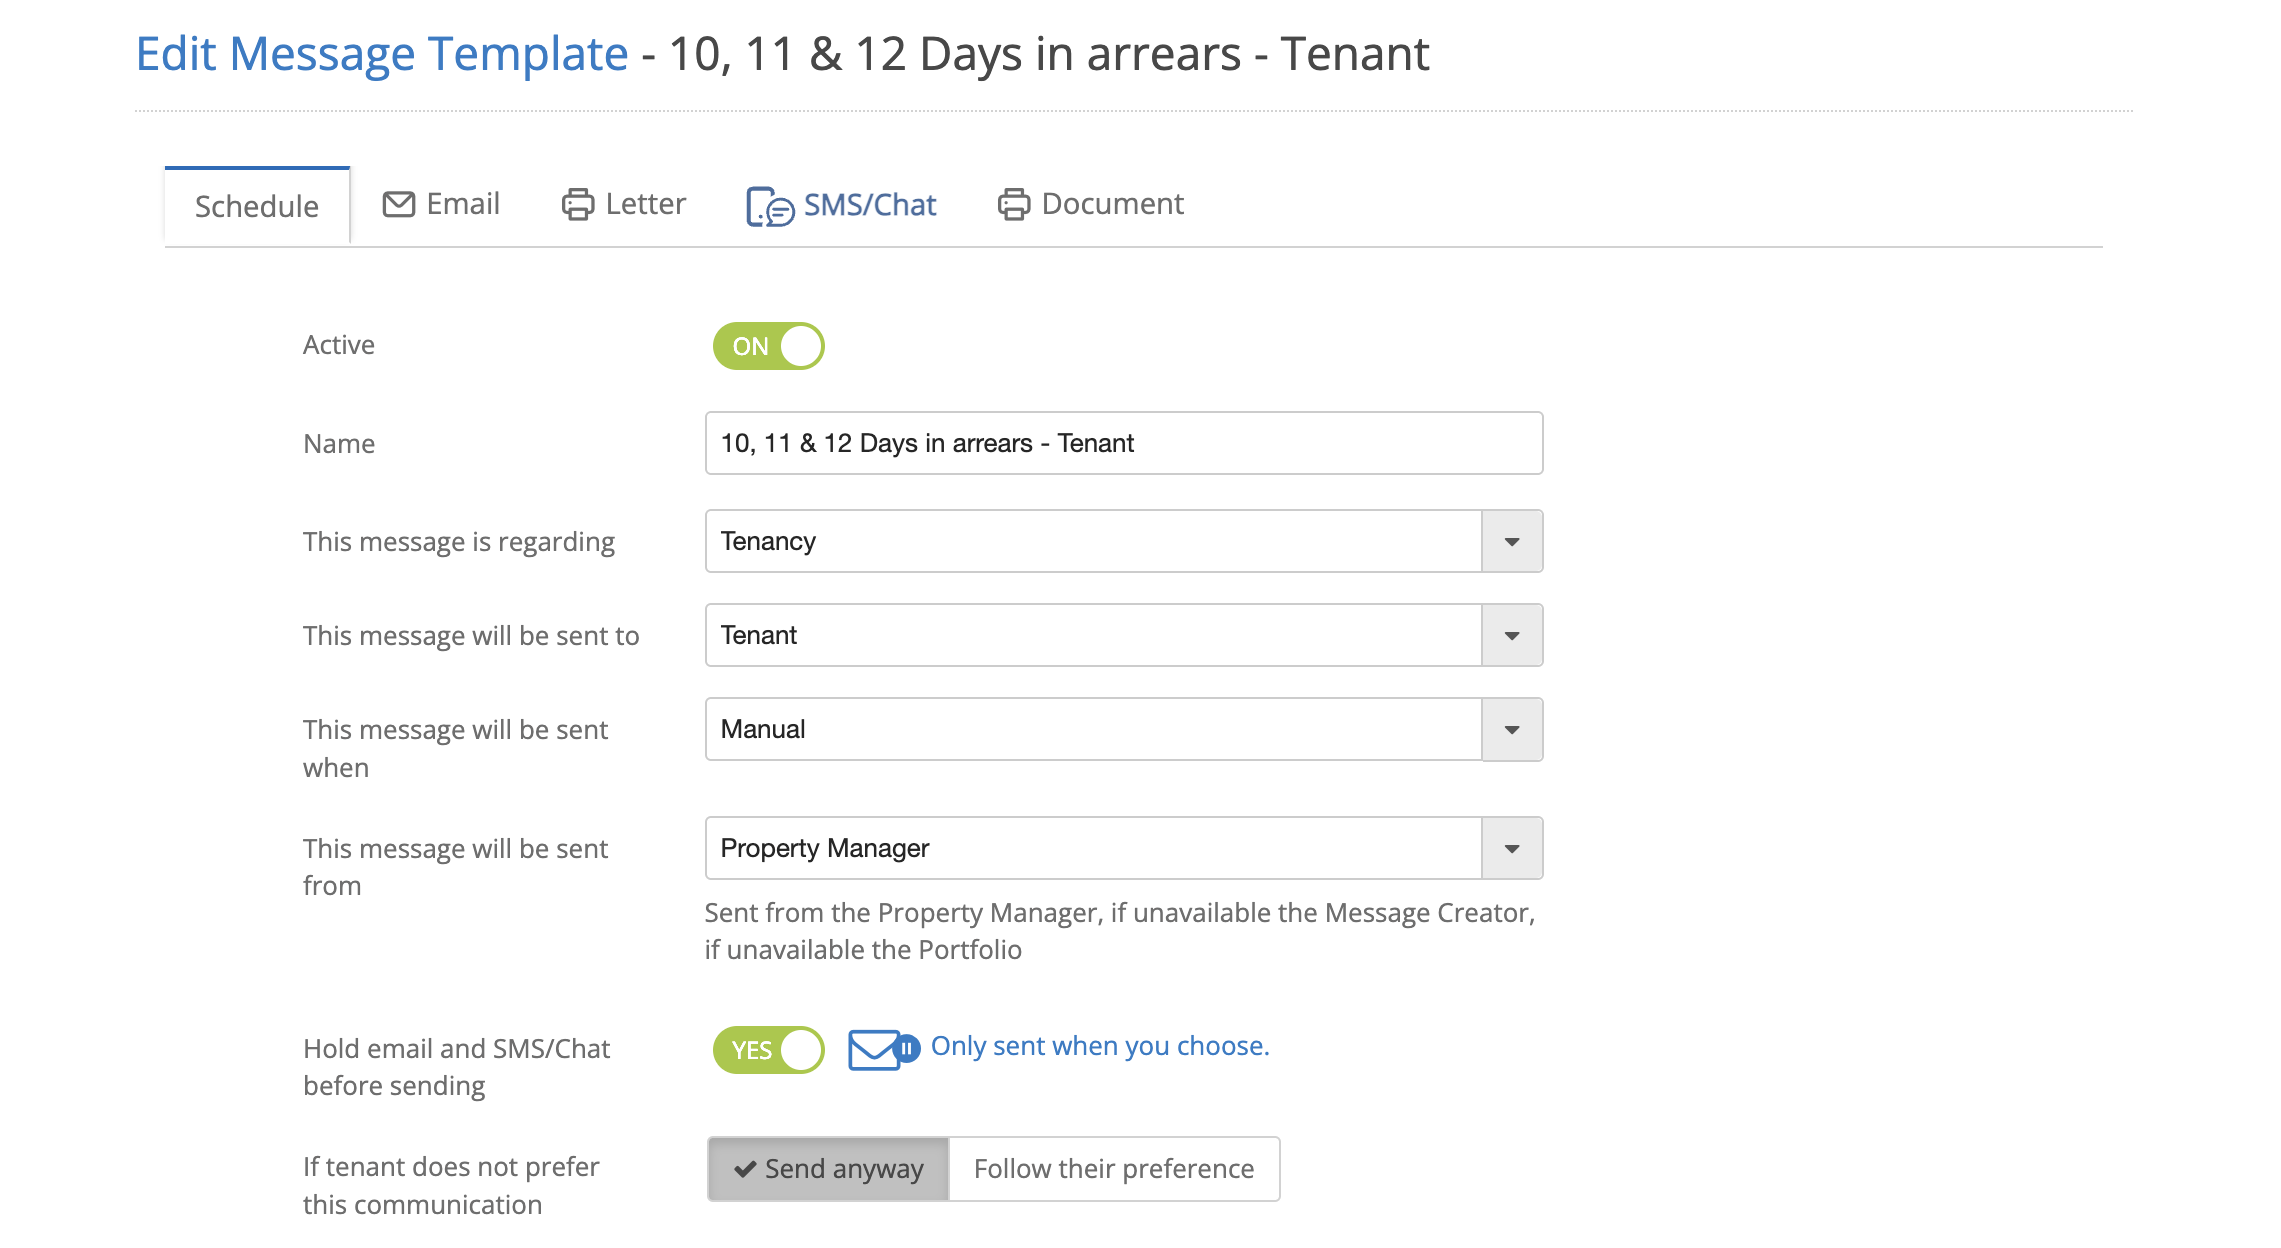
Task: Click the Document tab printer icon
Action: point(1013,204)
